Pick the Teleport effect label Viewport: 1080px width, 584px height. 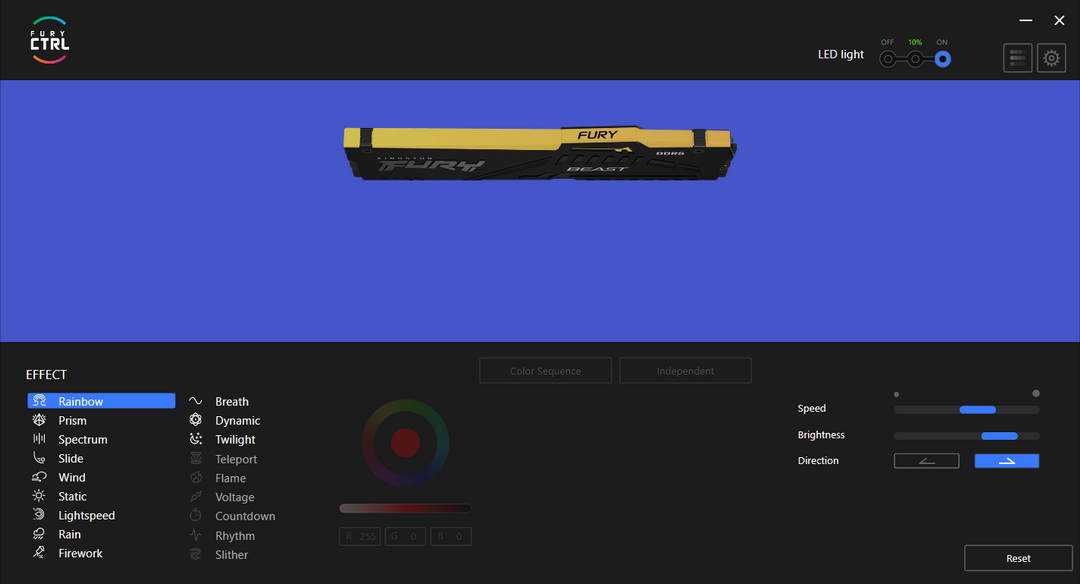[x=236, y=459]
